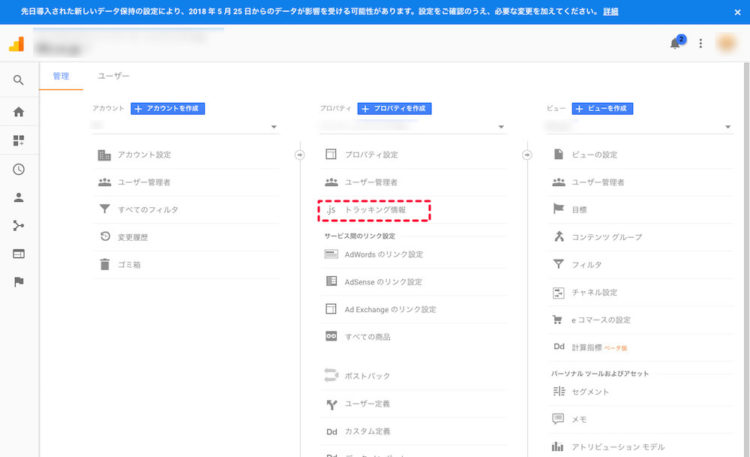The height and width of the screenshot is (457, 750).
Task: Click the プロパティを作成 button
Action: coord(395,109)
